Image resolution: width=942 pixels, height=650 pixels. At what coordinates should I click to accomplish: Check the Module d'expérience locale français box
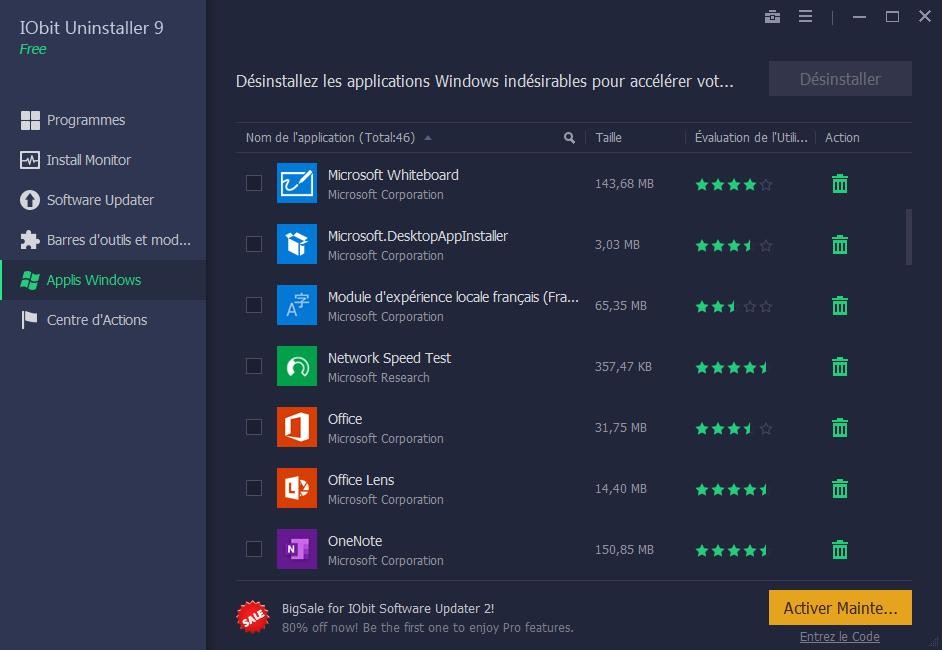(x=254, y=305)
